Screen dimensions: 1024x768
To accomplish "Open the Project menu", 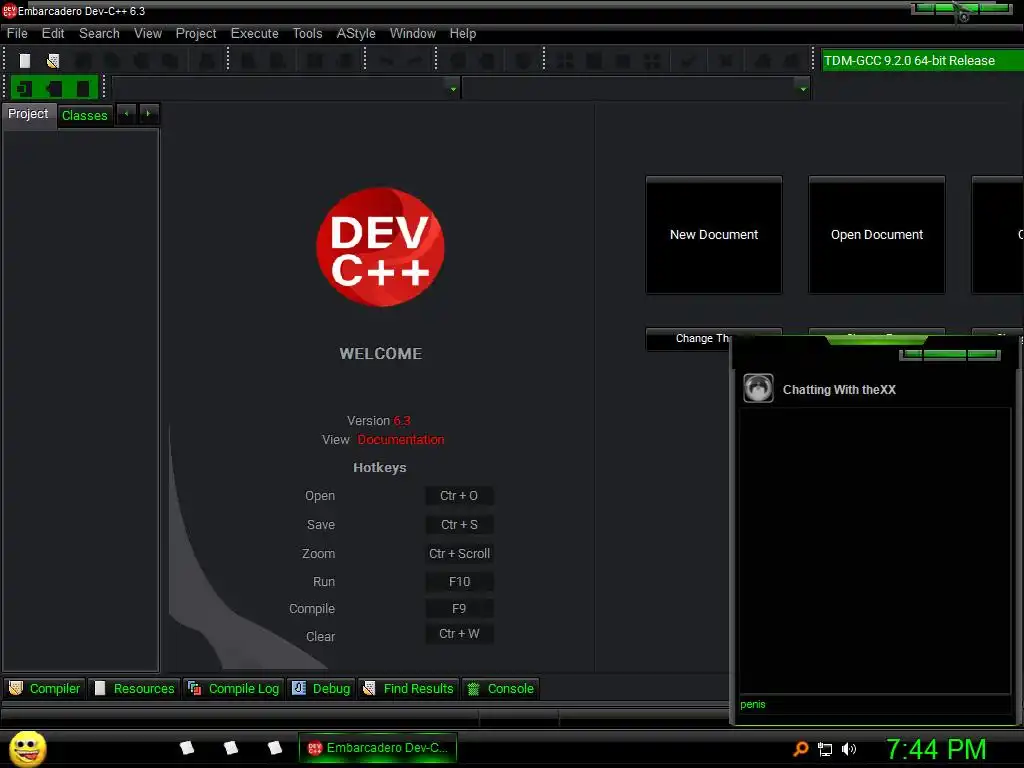I will [196, 33].
